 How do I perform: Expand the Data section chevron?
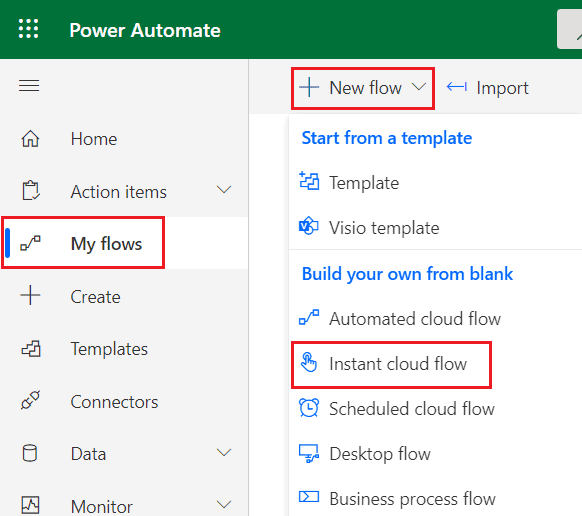pos(224,452)
